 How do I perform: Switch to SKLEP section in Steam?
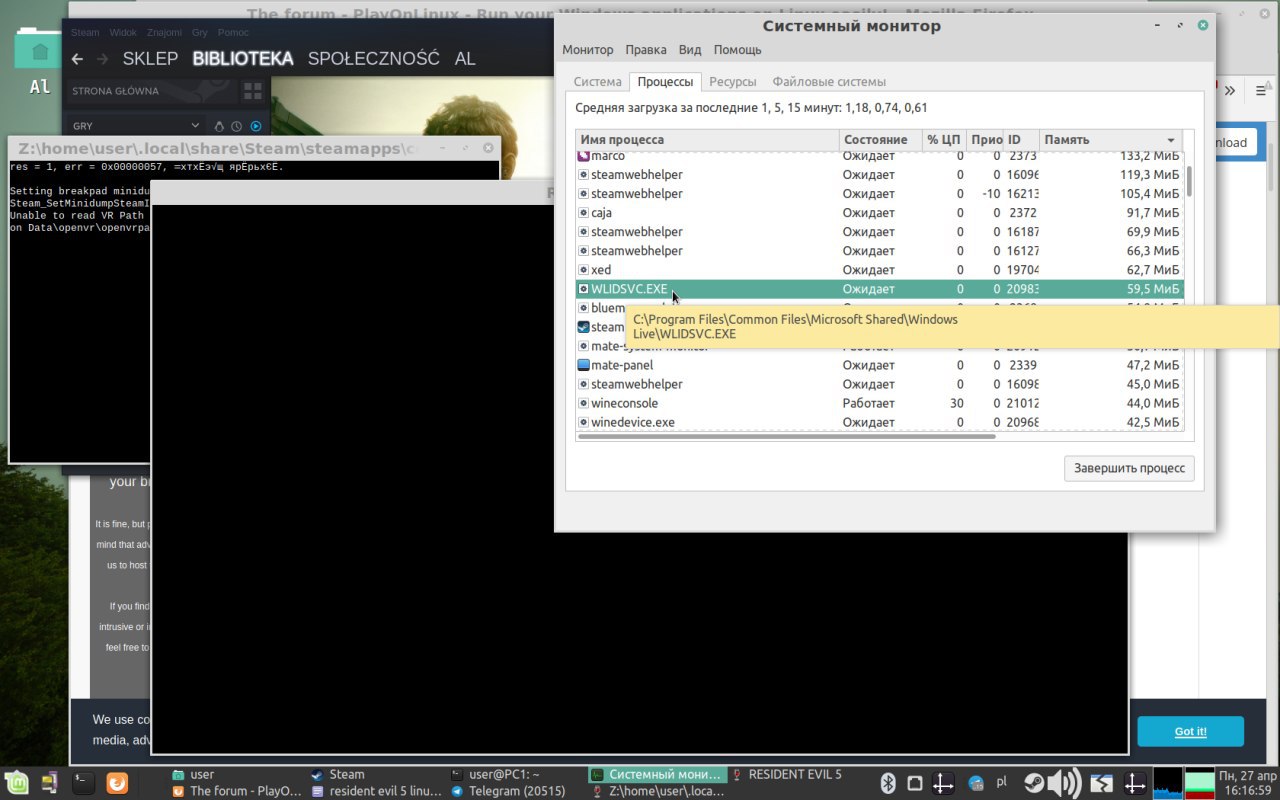pyautogui.click(x=150, y=59)
